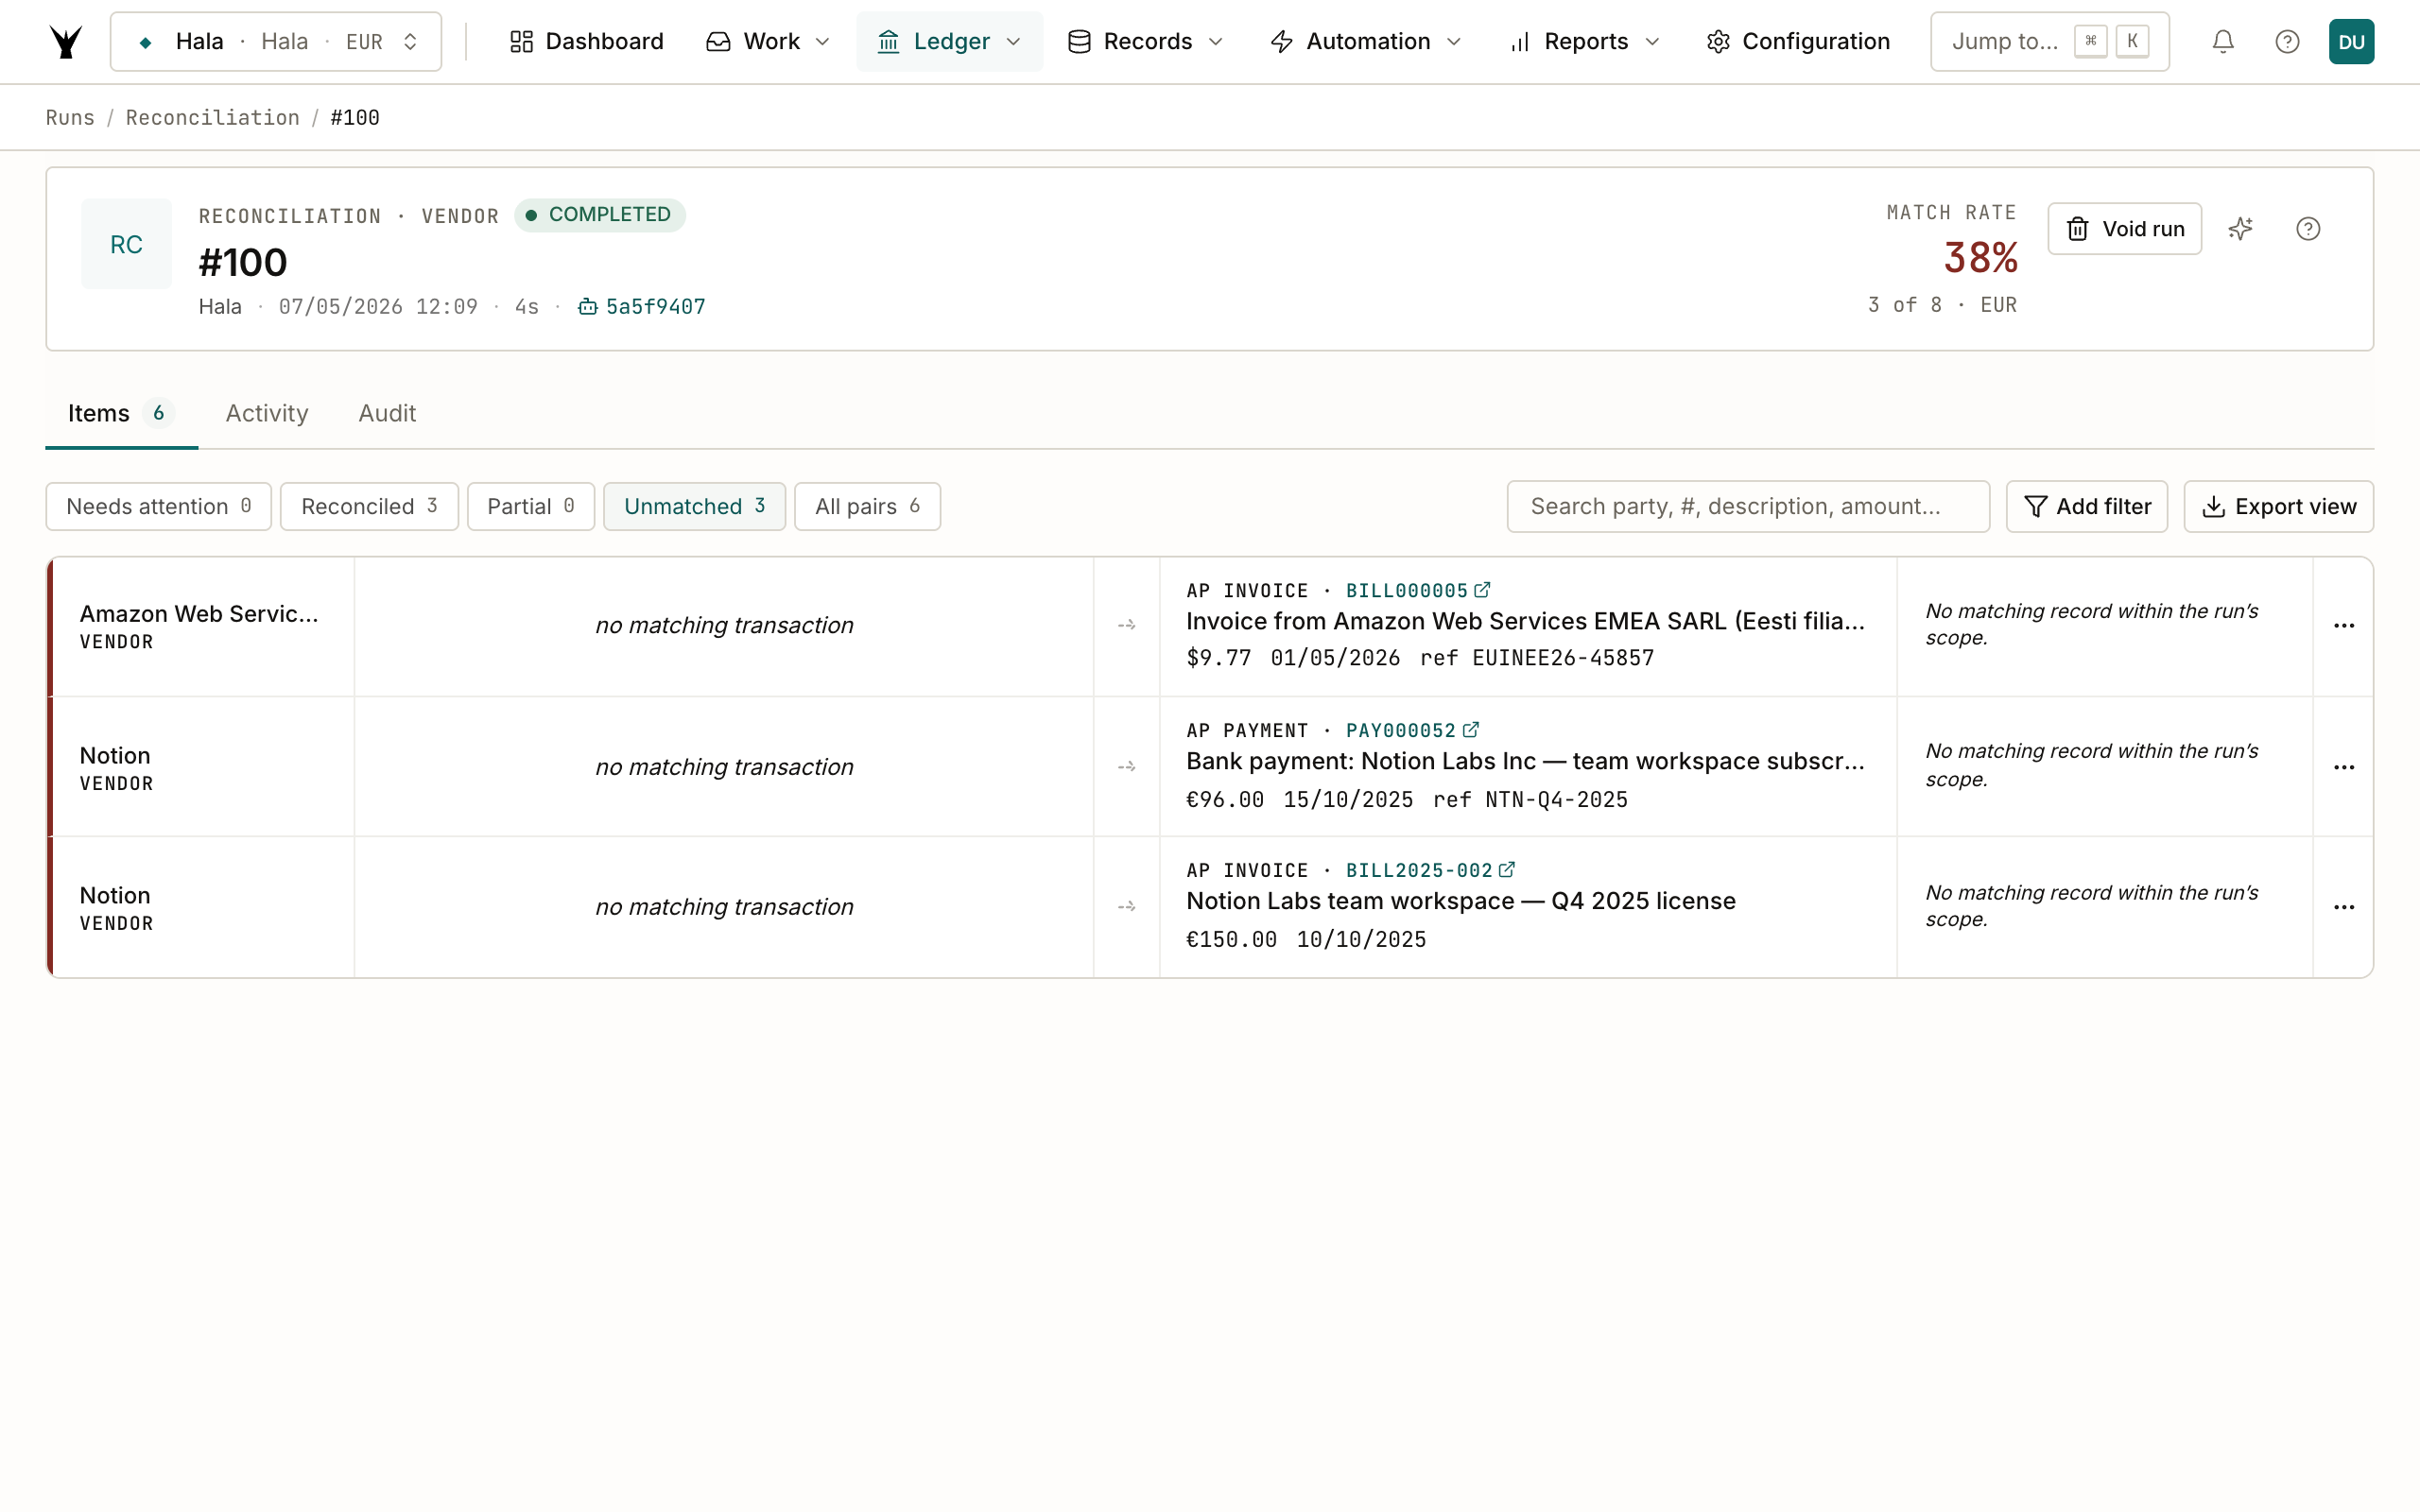Filter by Needs attention

(158, 507)
